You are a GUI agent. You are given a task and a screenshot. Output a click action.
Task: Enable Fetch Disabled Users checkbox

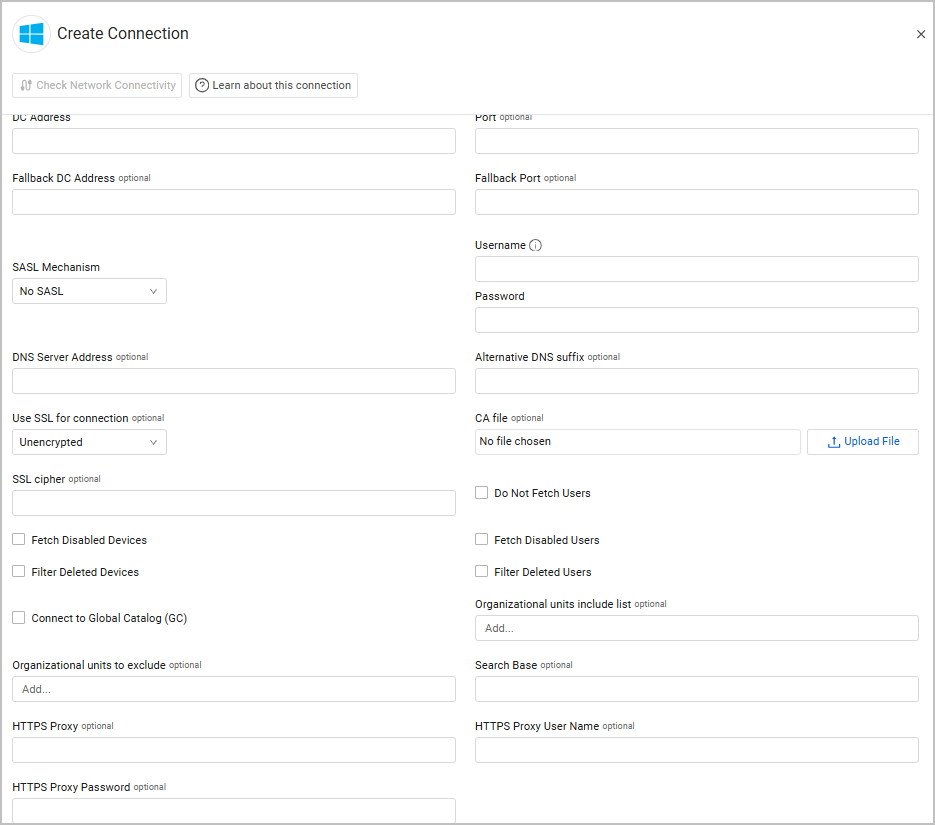click(482, 539)
